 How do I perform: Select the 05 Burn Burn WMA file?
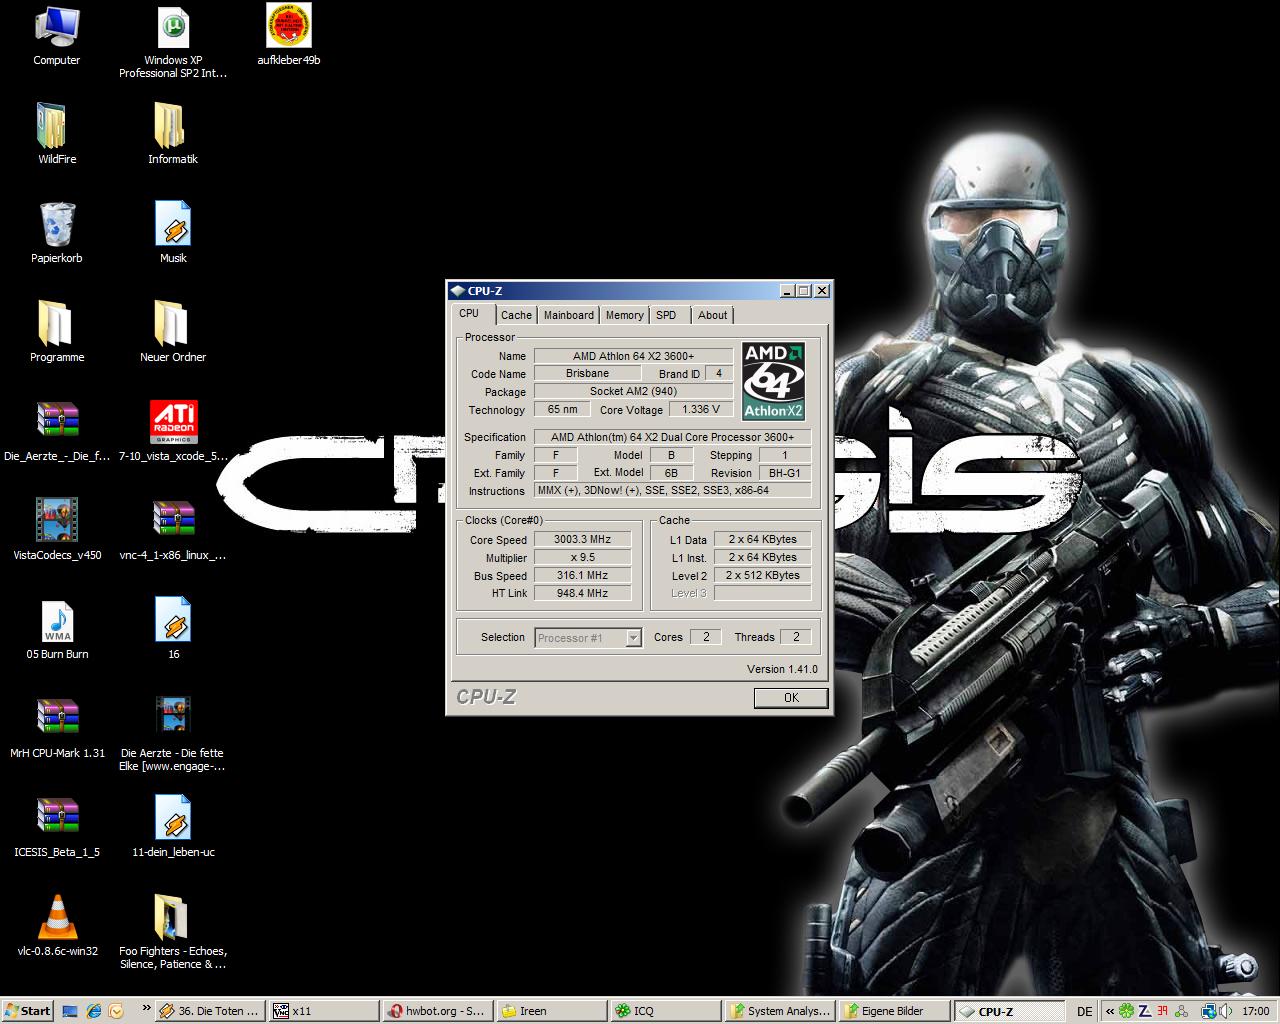57,629
